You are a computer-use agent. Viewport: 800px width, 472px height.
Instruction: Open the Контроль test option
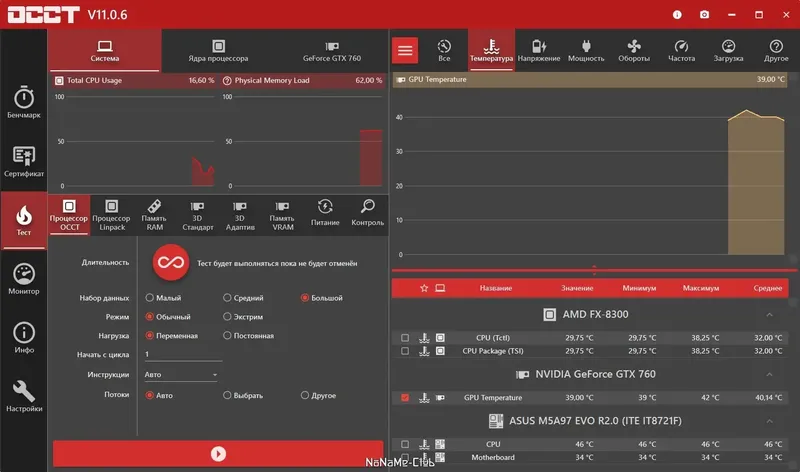[x=367, y=213]
